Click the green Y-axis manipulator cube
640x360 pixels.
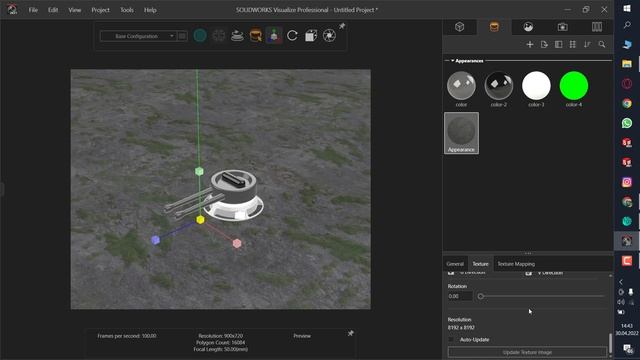coord(199,171)
